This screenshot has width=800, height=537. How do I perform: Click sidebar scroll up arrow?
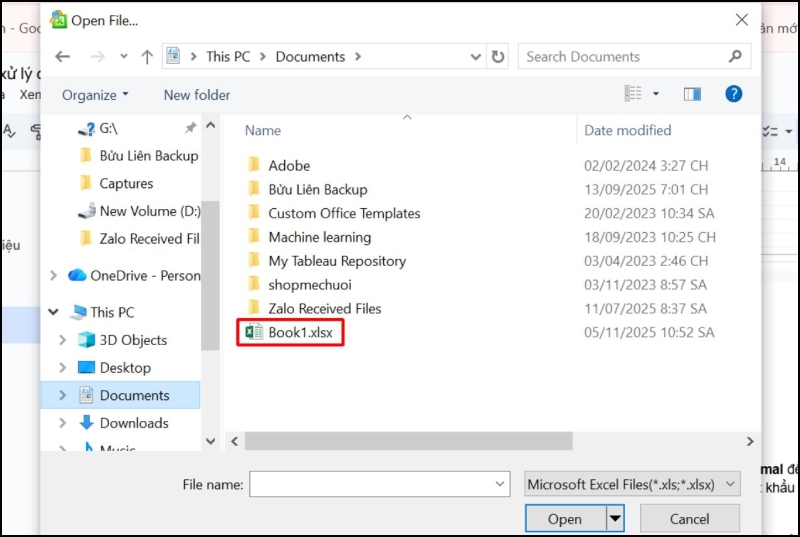[210, 125]
